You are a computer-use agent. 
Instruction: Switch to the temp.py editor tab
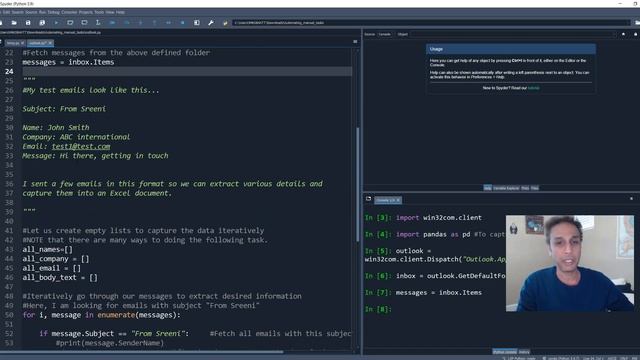click(x=13, y=43)
